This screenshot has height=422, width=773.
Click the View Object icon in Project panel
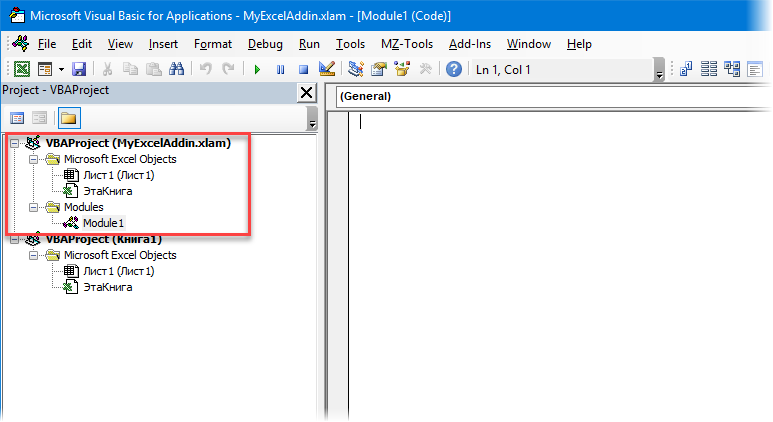click(x=39, y=118)
